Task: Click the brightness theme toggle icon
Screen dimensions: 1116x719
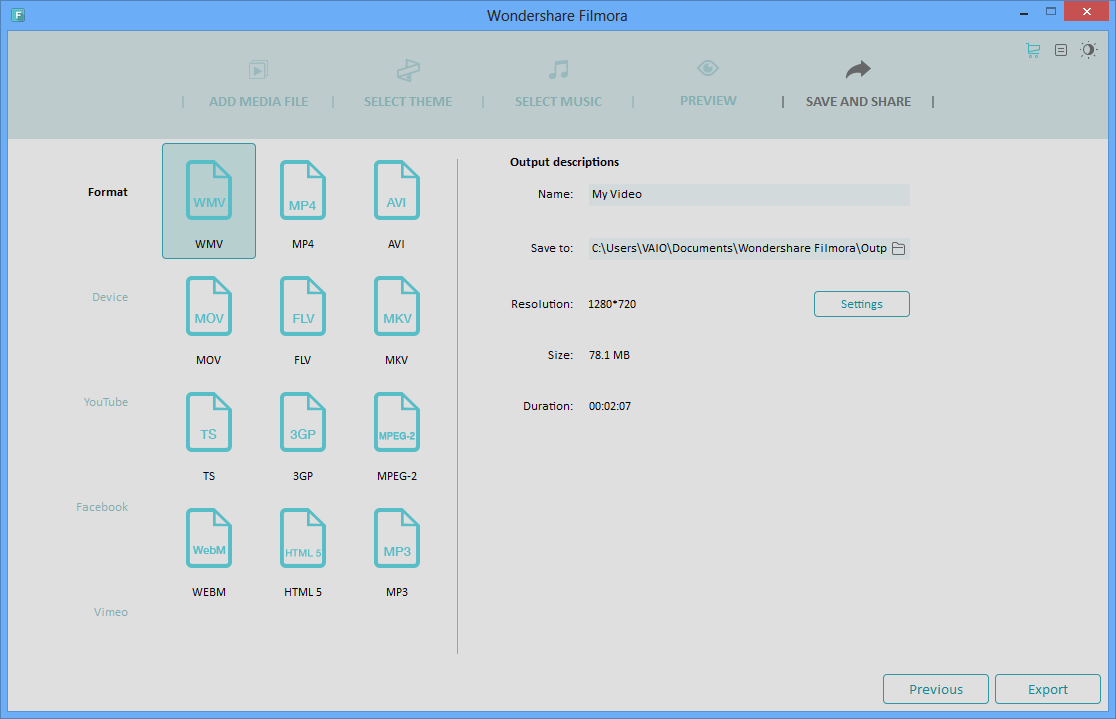Action: point(1088,49)
